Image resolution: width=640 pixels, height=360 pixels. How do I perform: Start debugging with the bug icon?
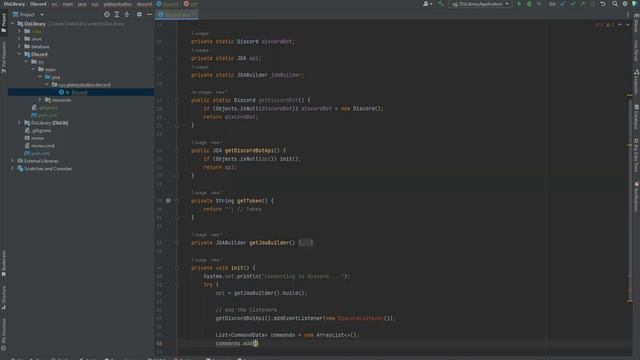529,4
